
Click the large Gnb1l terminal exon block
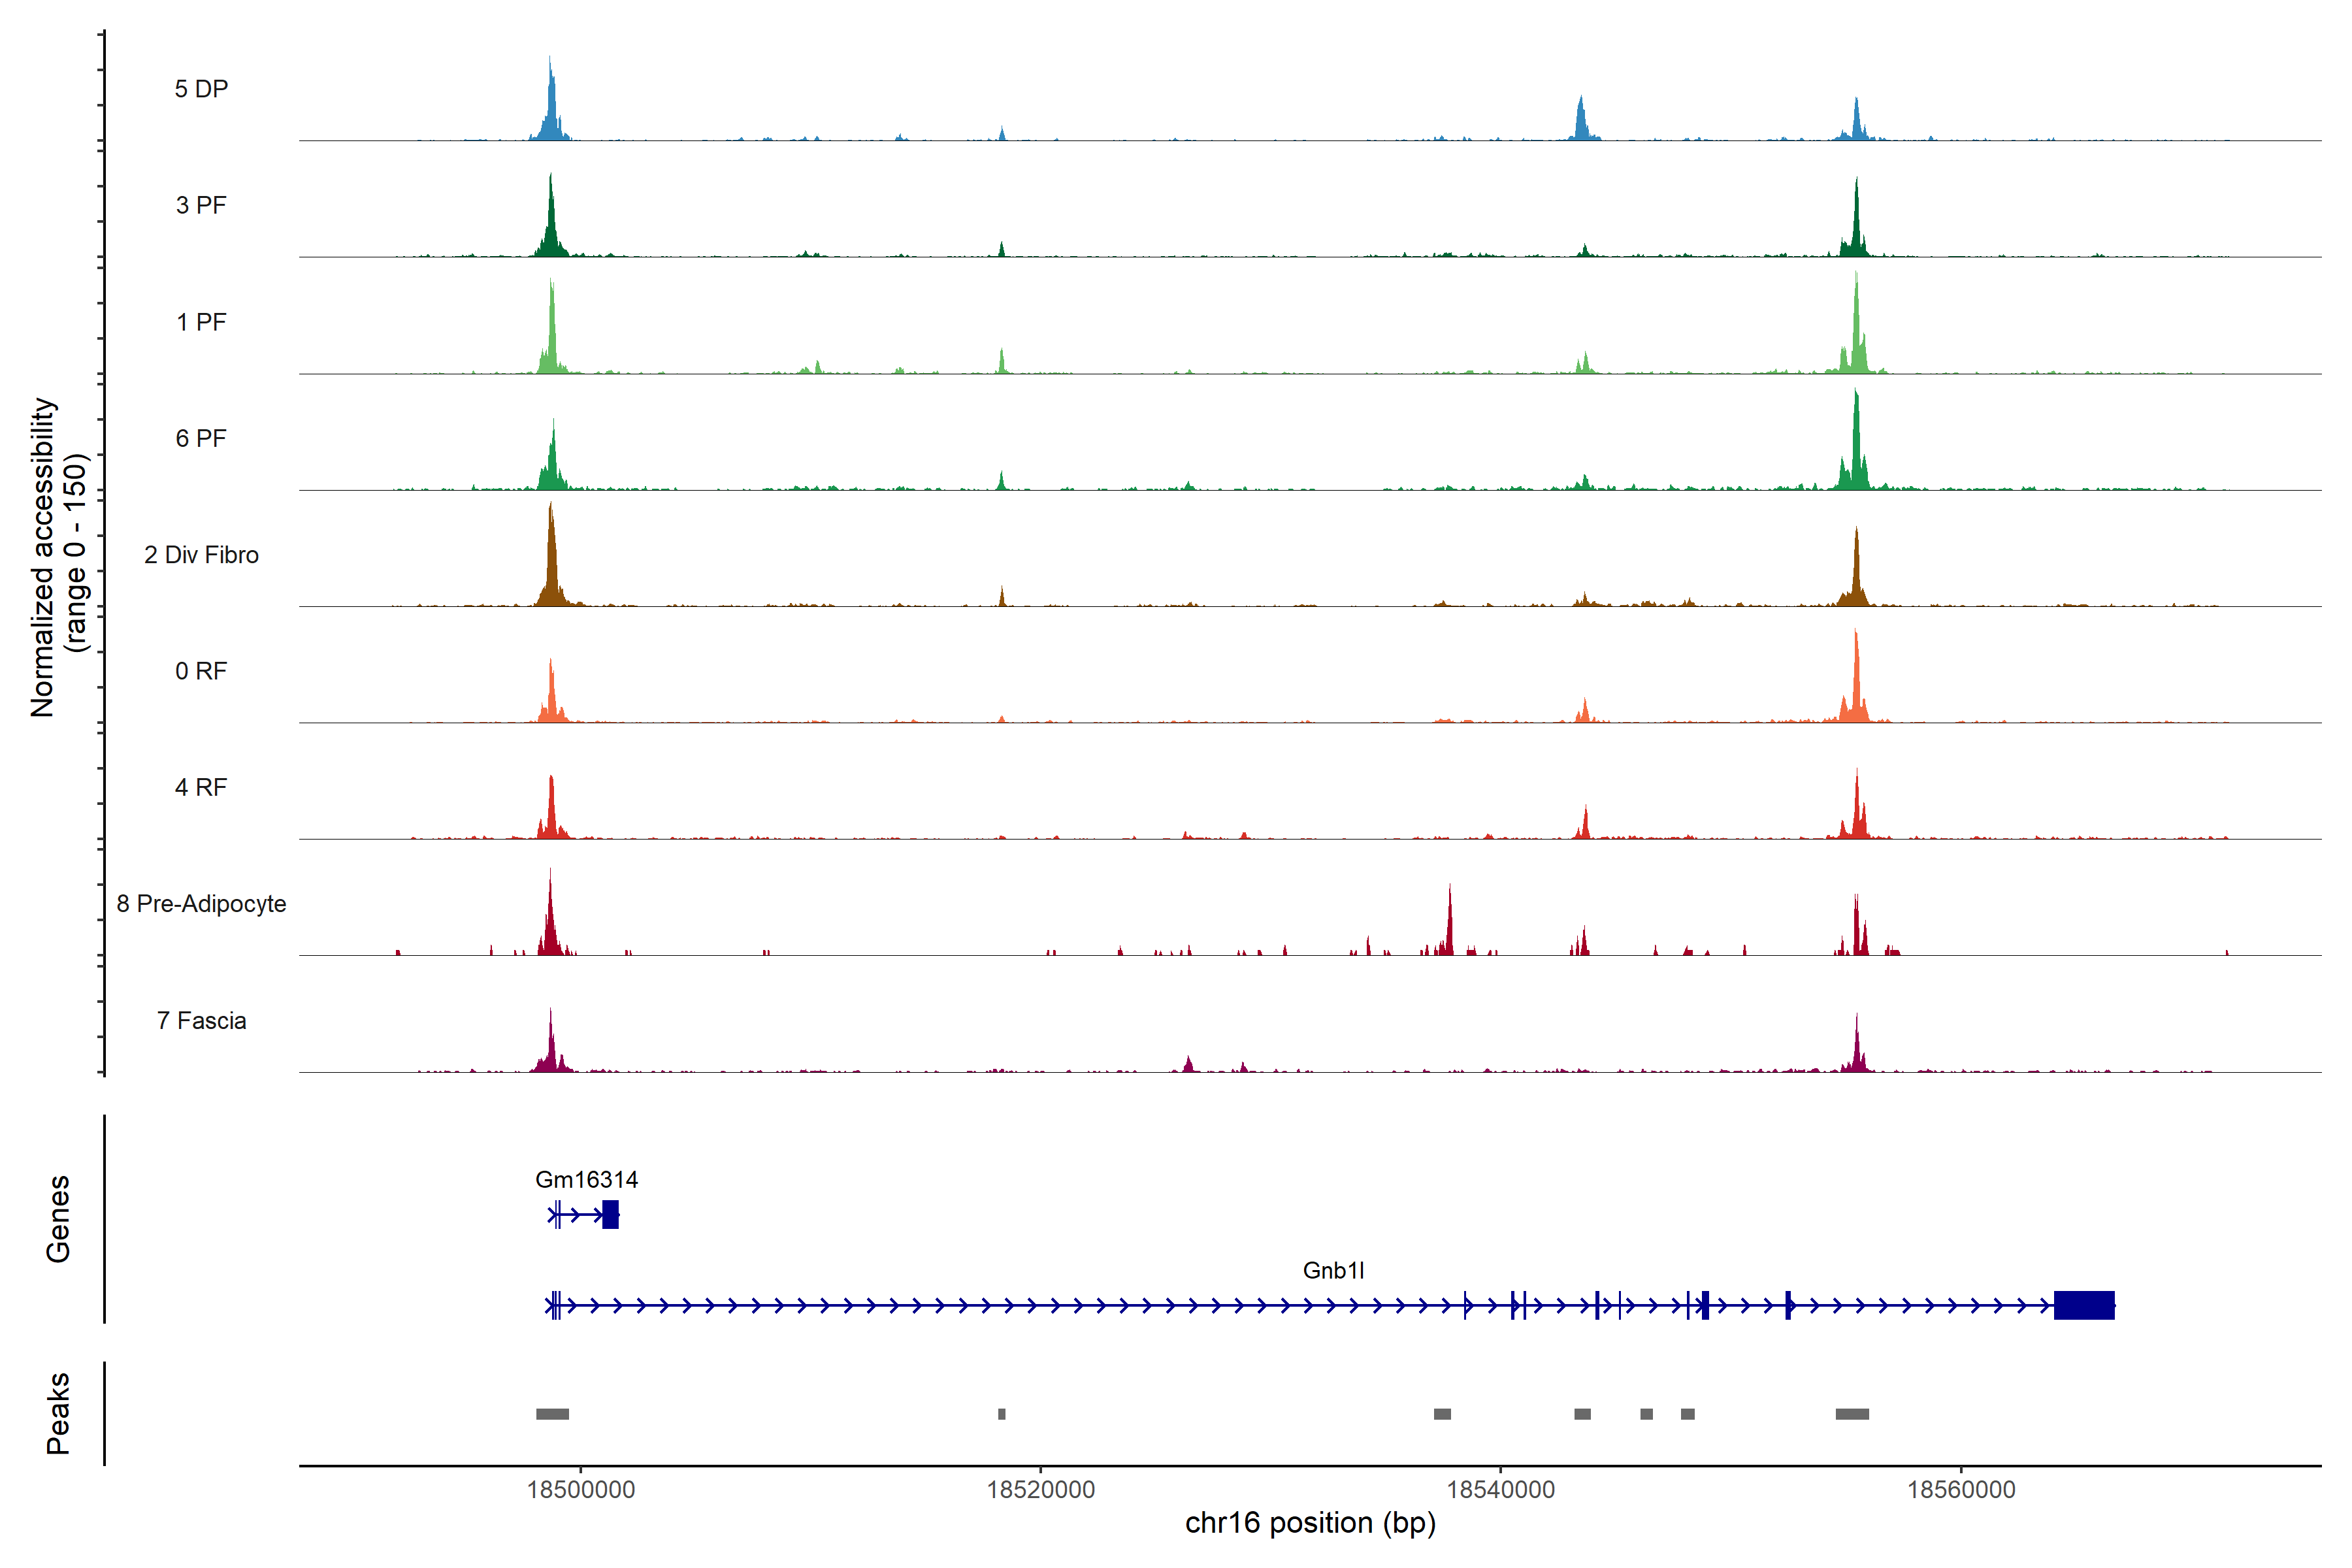pyautogui.click(x=2084, y=1306)
